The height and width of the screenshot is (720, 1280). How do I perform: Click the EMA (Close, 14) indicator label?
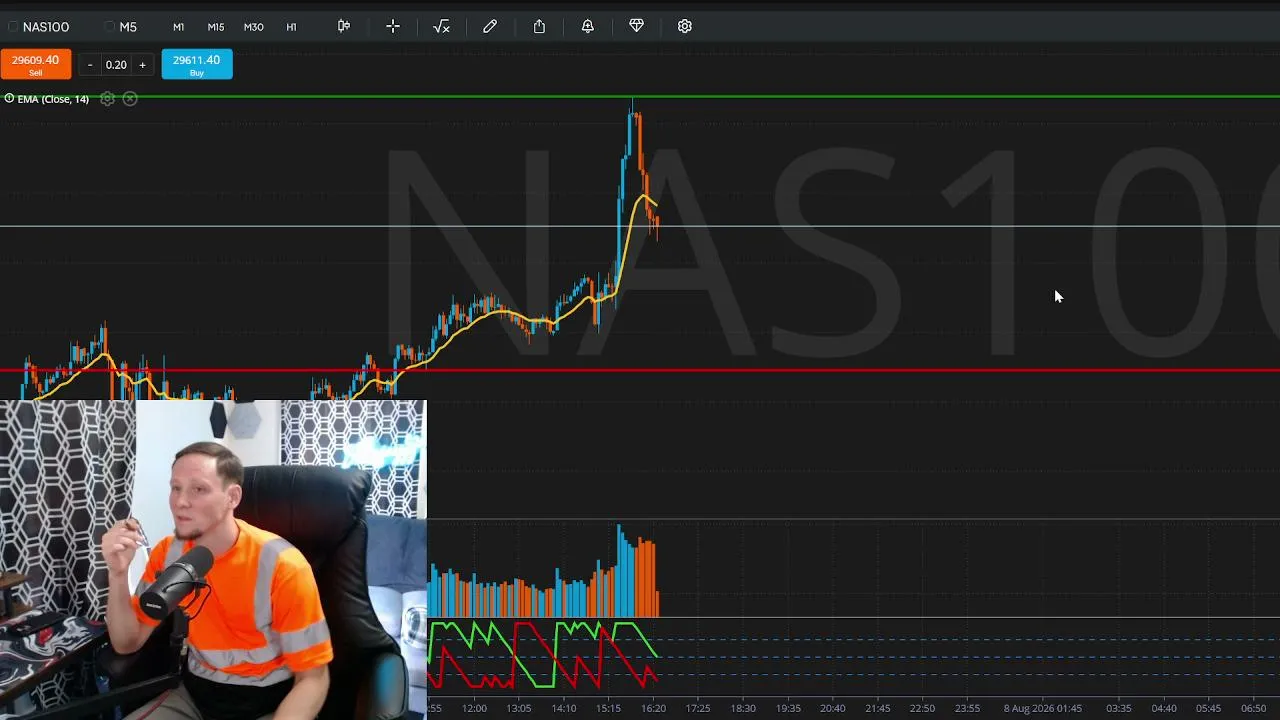coord(53,99)
